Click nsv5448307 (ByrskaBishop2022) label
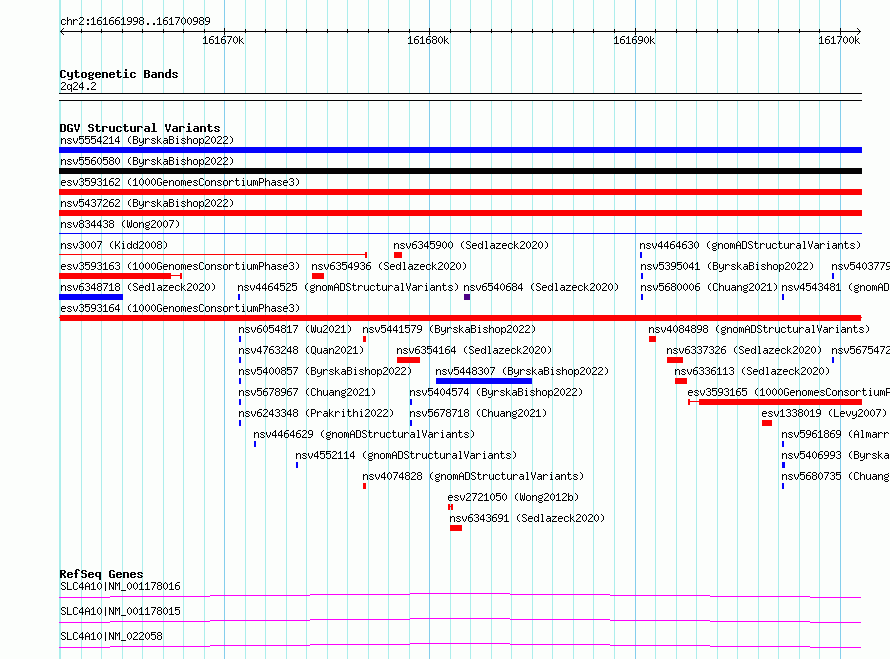The width and height of the screenshot is (890, 659). point(522,371)
